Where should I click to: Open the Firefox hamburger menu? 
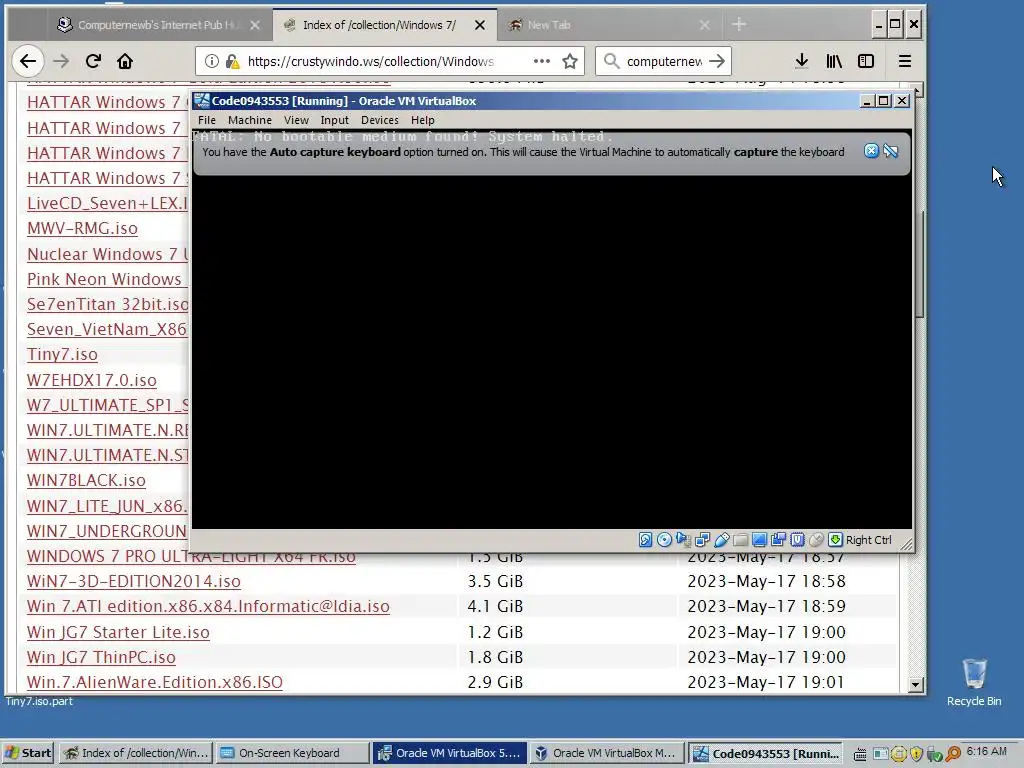904,61
